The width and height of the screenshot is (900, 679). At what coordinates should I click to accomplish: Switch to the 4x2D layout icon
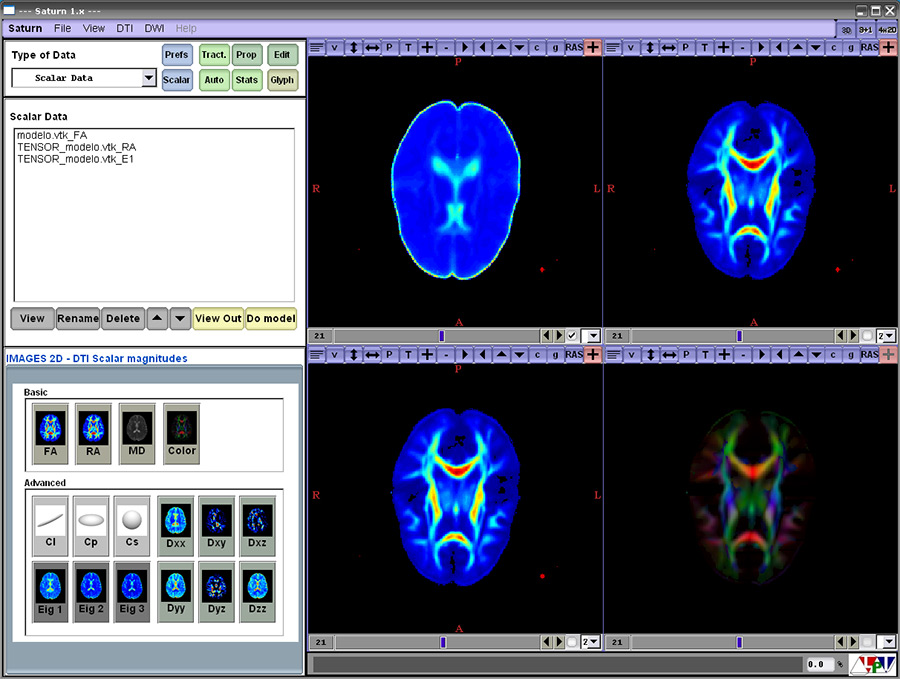tap(887, 30)
